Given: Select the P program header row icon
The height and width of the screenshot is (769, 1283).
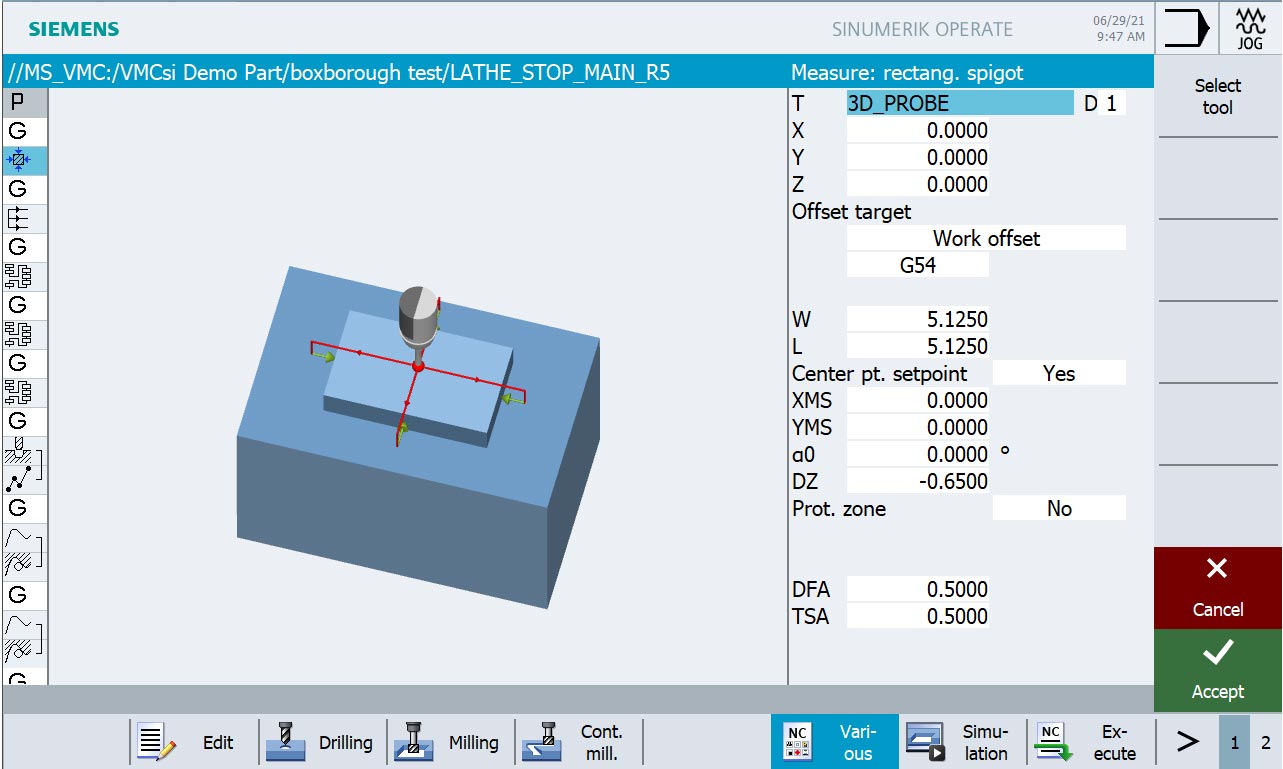Looking at the screenshot, I should pyautogui.click(x=18, y=102).
